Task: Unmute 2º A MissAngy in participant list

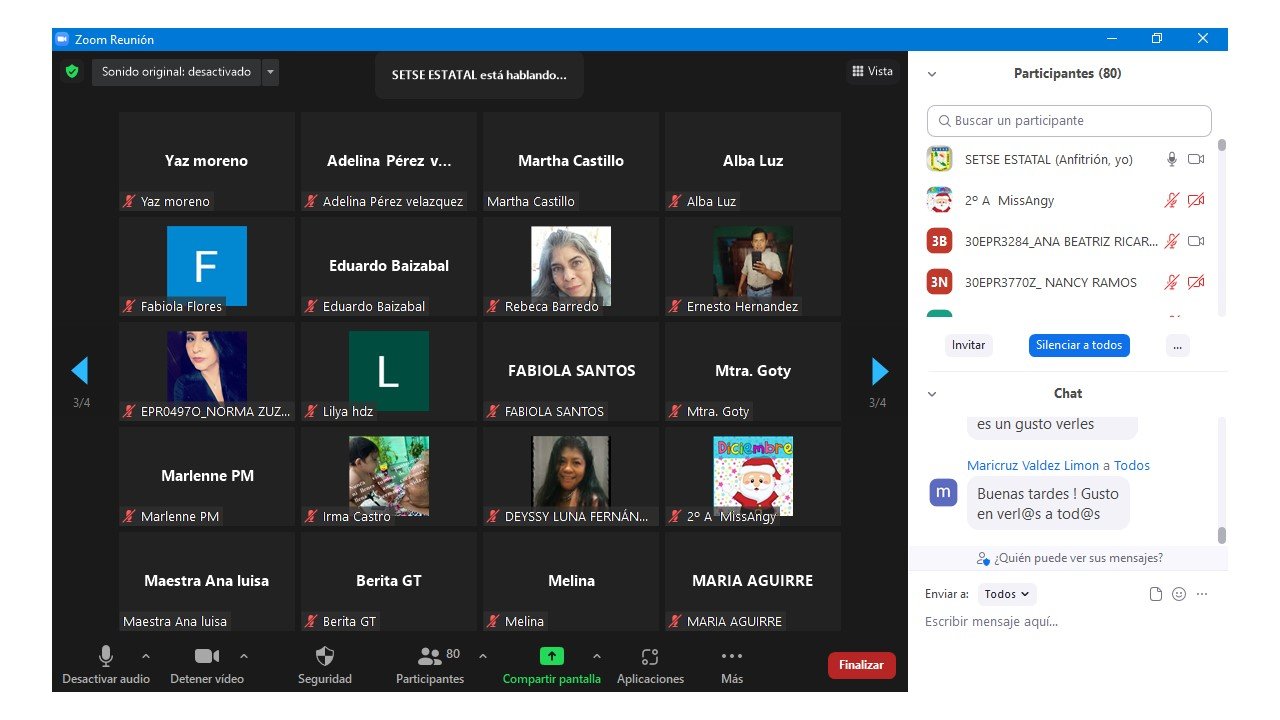Action: coord(1171,201)
